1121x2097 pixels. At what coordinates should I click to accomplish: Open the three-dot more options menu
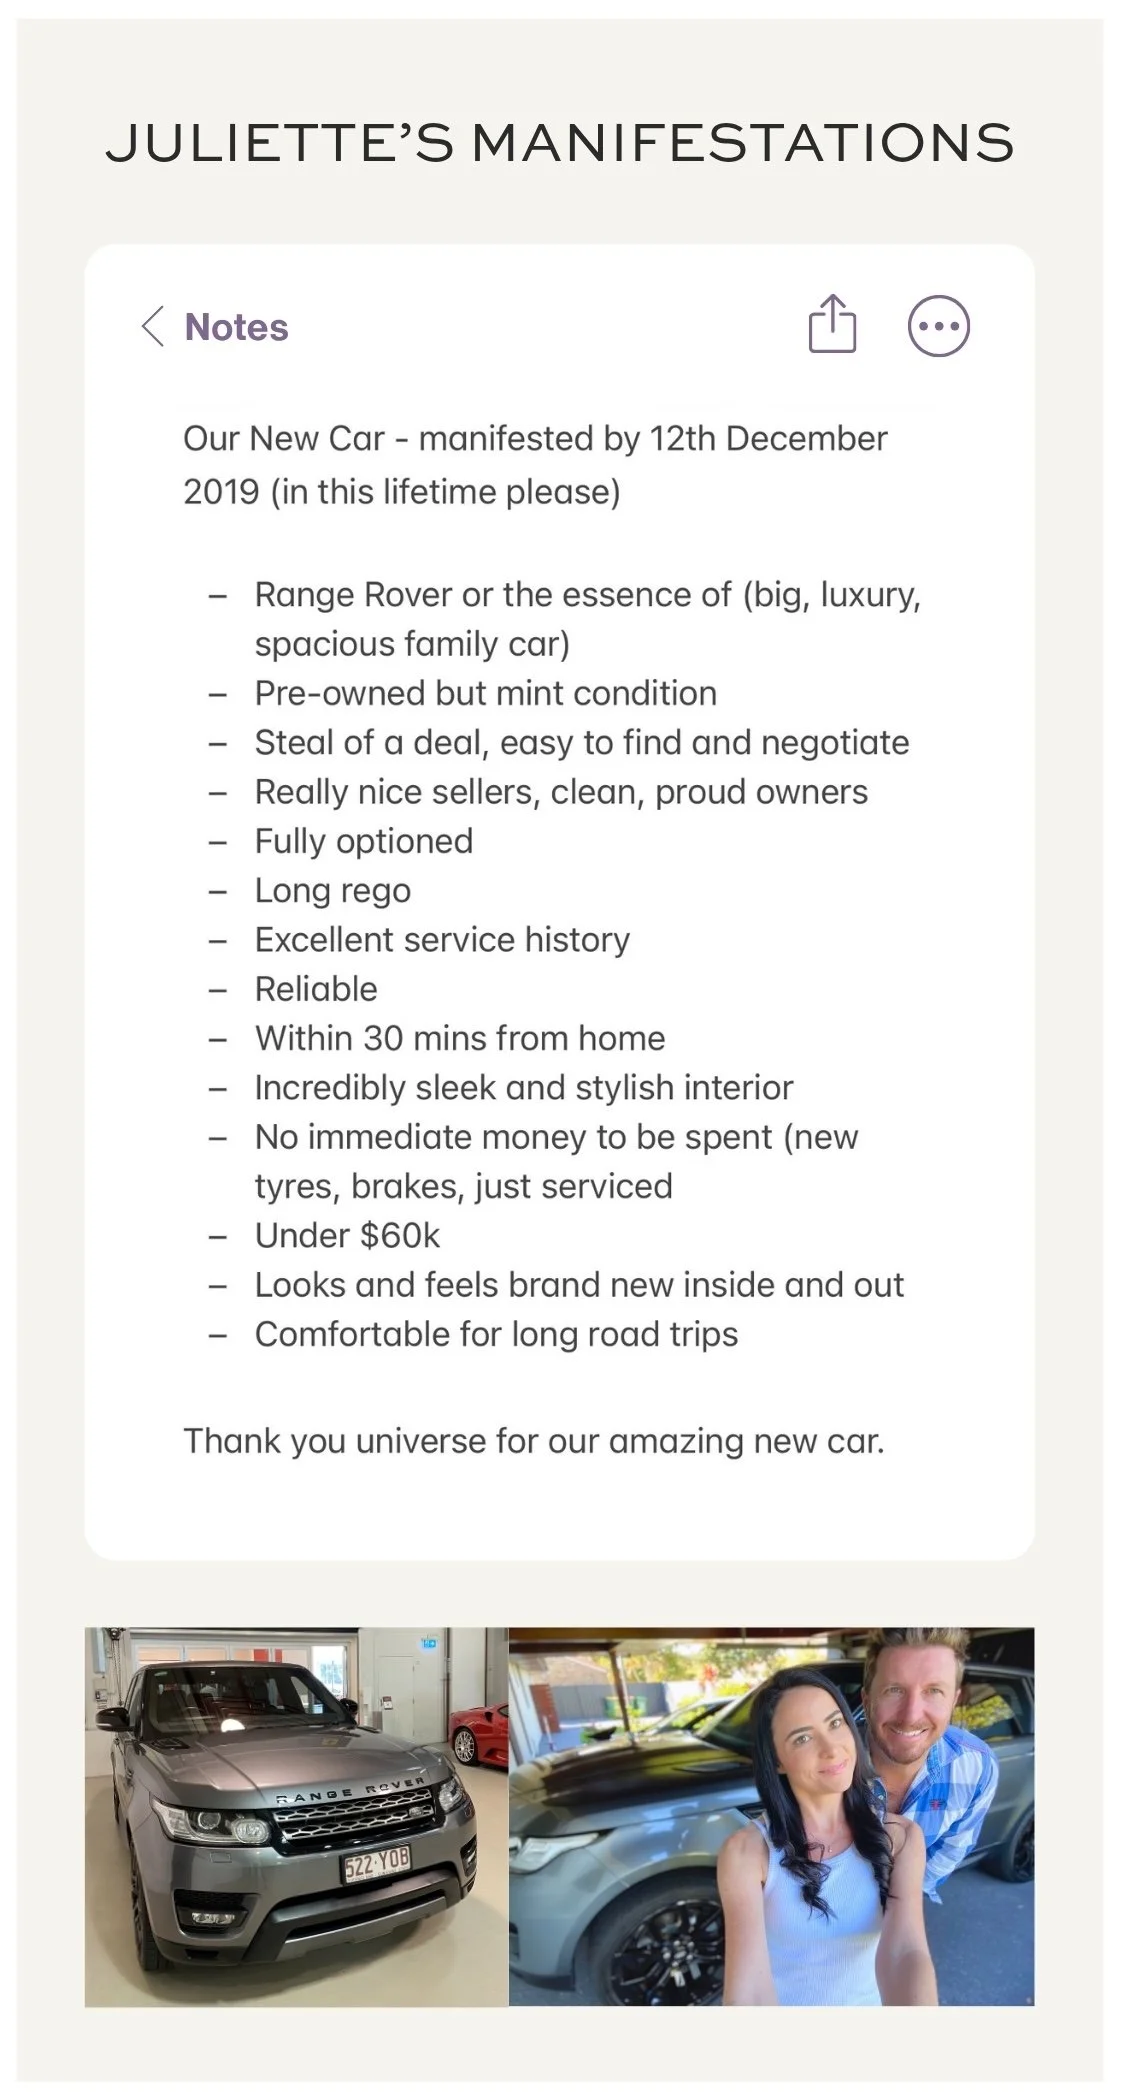tap(938, 326)
